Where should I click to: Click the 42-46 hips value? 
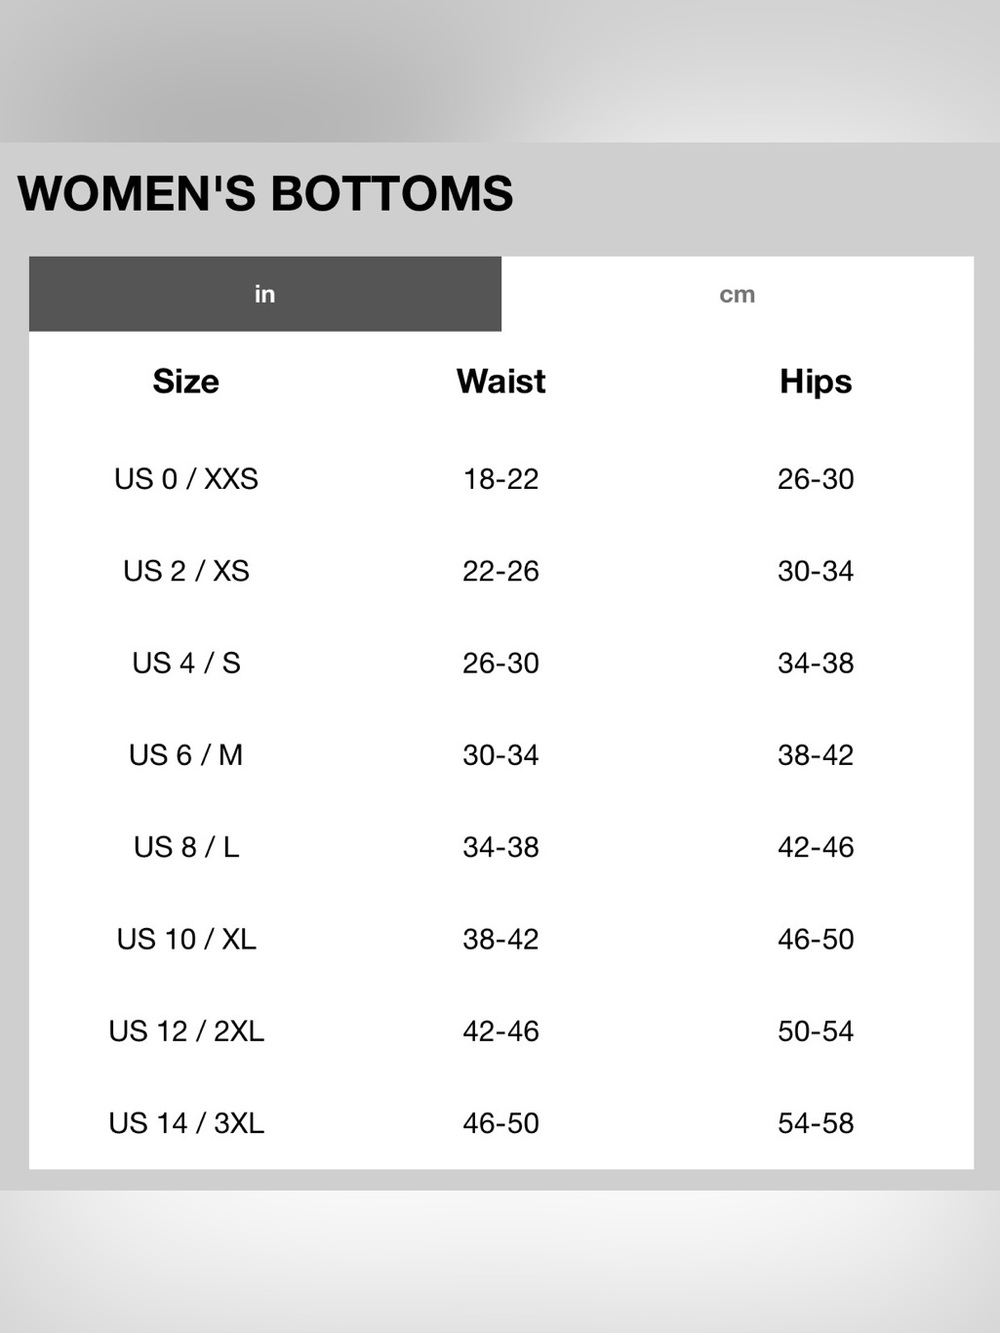(x=816, y=847)
